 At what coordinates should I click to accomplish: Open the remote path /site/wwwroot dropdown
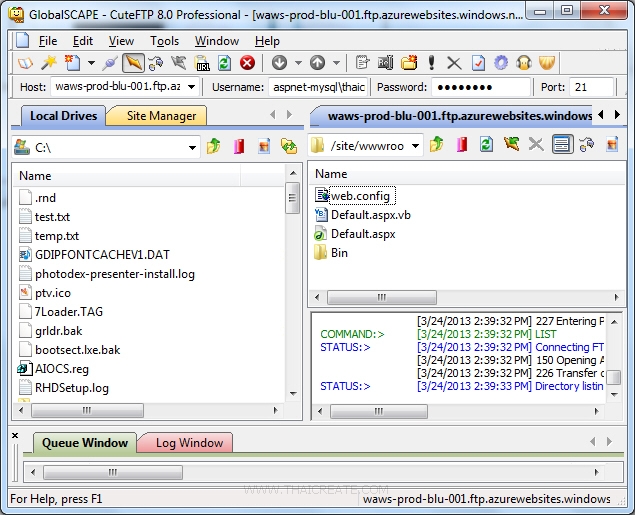pyautogui.click(x=416, y=145)
